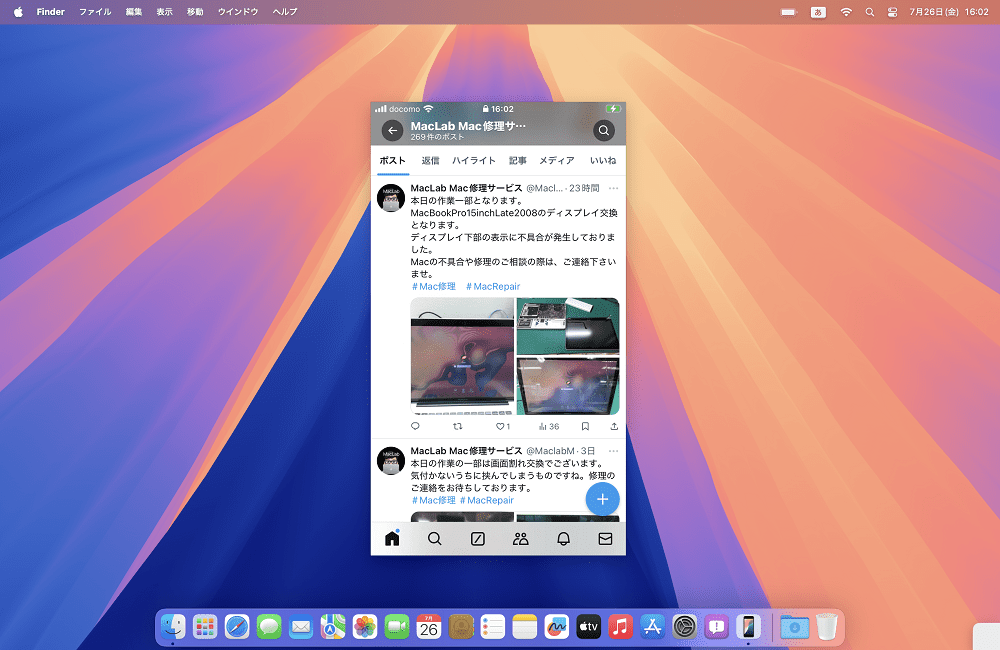The height and width of the screenshot is (650, 1000).
Task: Open Launchpad from the Dock
Action: (205, 627)
